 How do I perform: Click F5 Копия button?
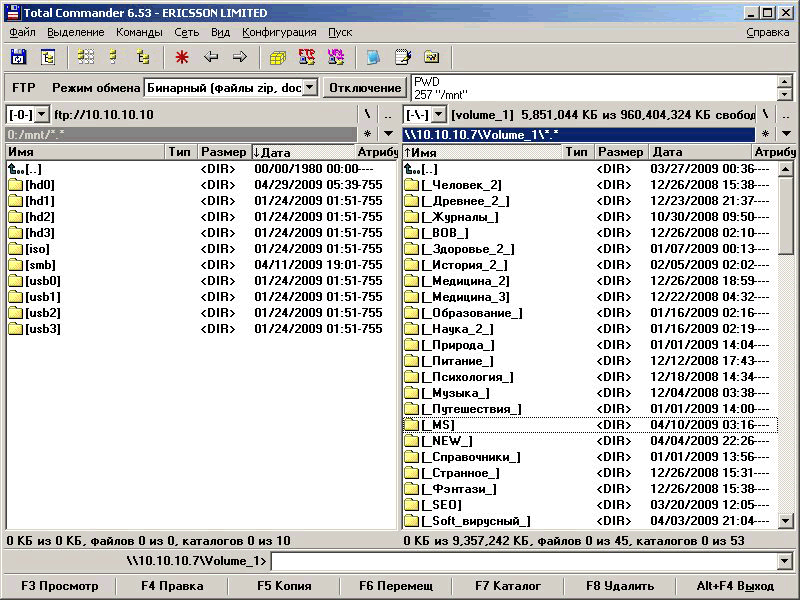pyautogui.click(x=284, y=586)
